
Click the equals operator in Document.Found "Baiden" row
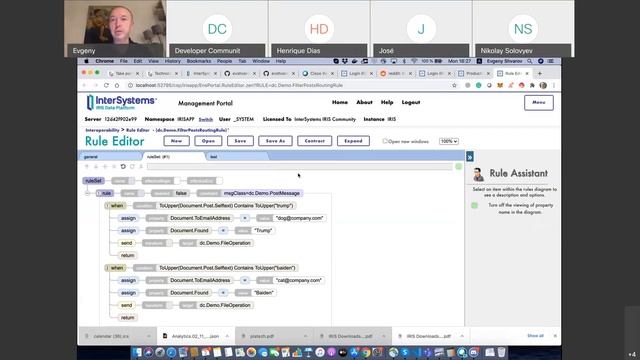point(223,293)
